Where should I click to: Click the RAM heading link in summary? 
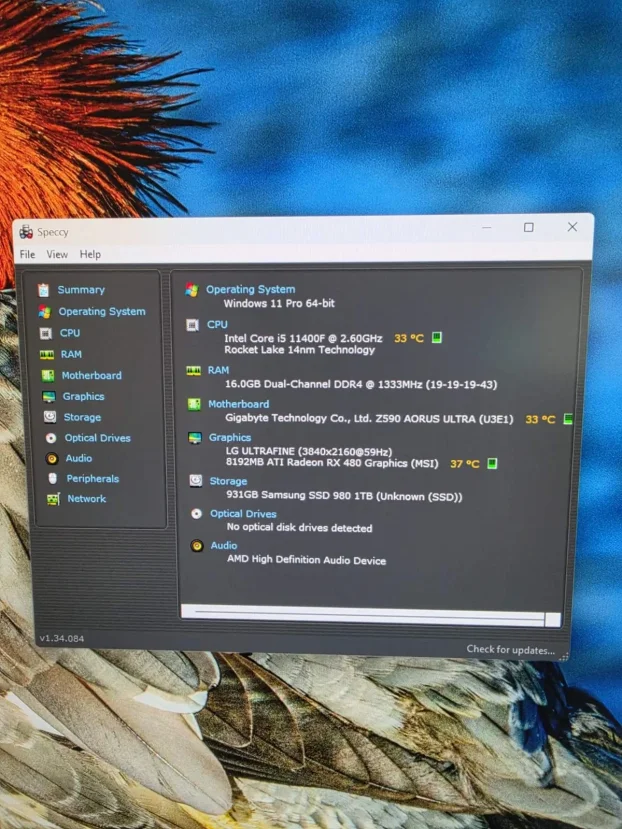pyautogui.click(x=218, y=370)
